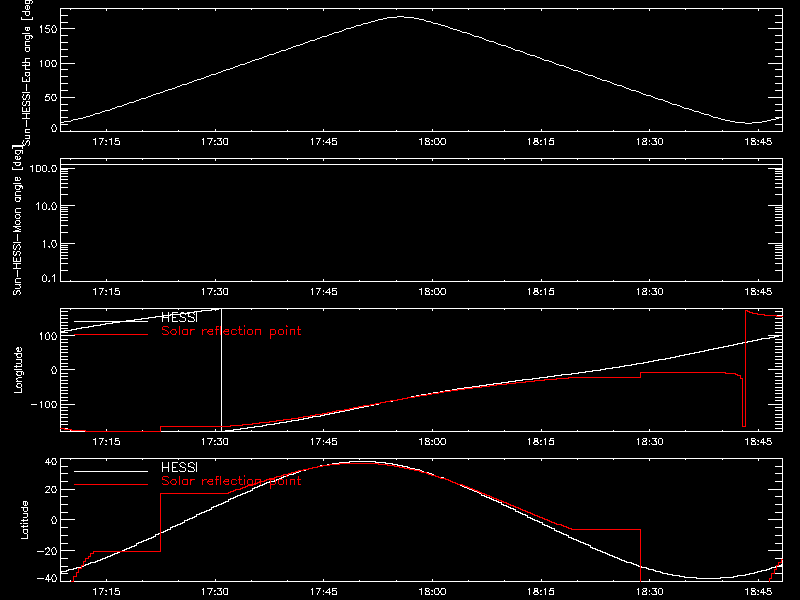Click '1.0' tick on Sun-HESSI-Moon angle axis
The width and height of the screenshot is (800, 600).
click(49, 244)
